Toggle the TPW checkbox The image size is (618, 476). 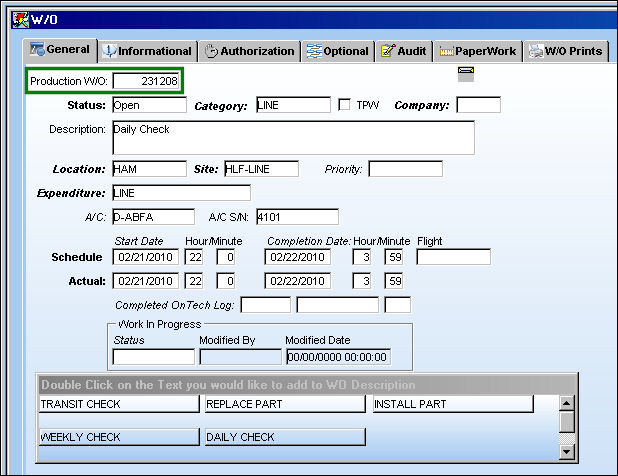344,105
